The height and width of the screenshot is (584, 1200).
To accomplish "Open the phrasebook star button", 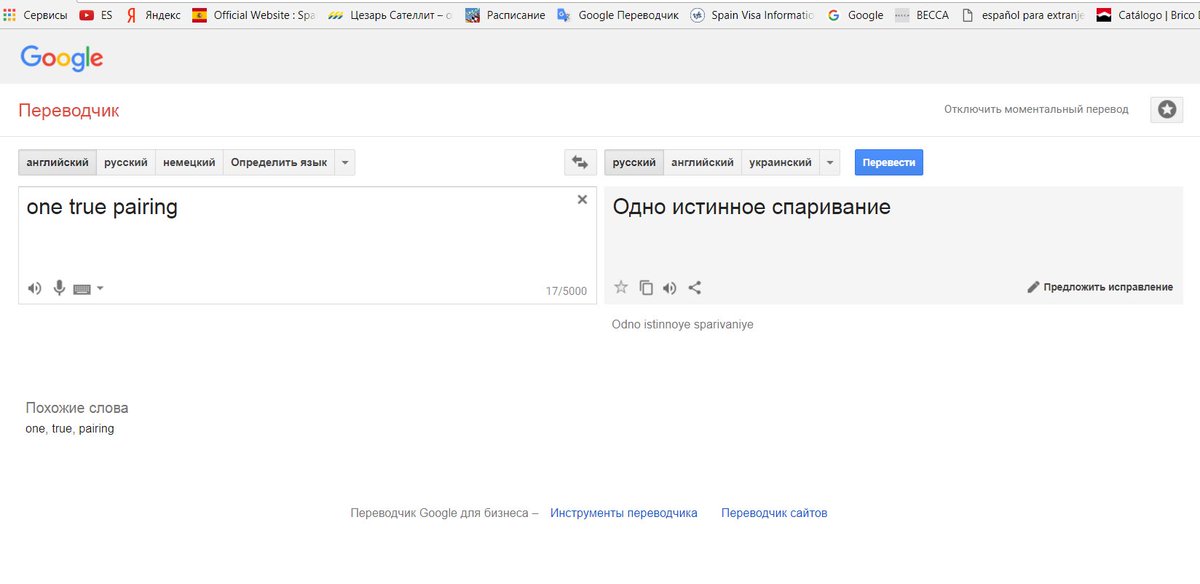I will [x=1166, y=110].
